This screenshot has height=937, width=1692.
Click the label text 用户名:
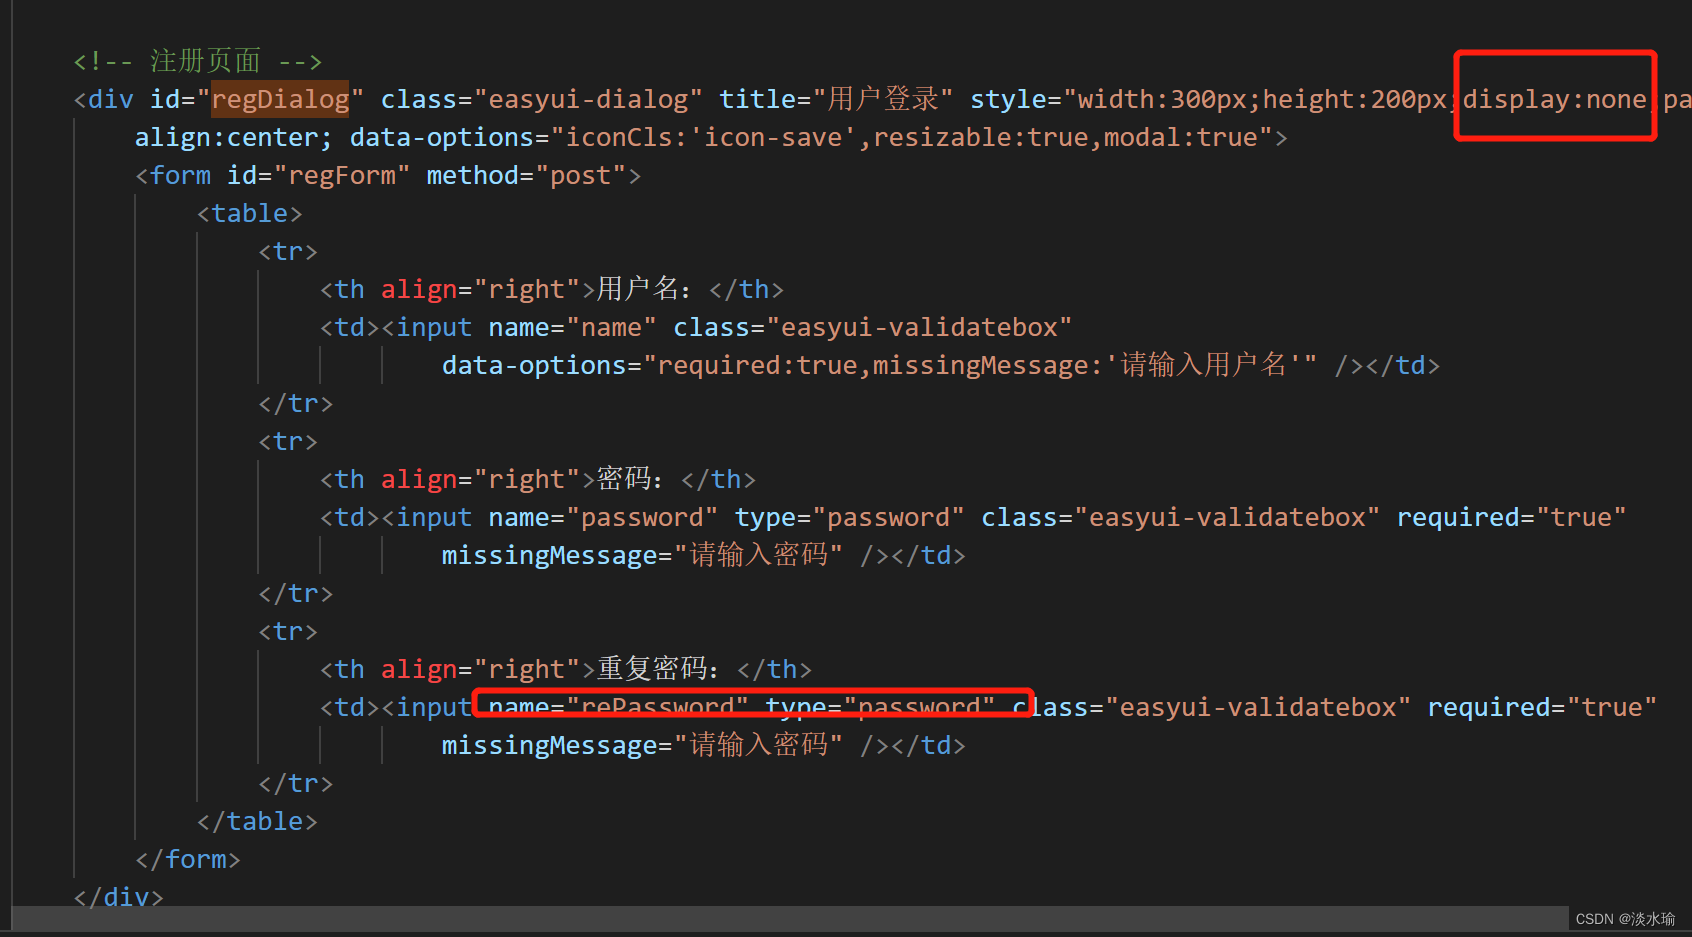644,289
